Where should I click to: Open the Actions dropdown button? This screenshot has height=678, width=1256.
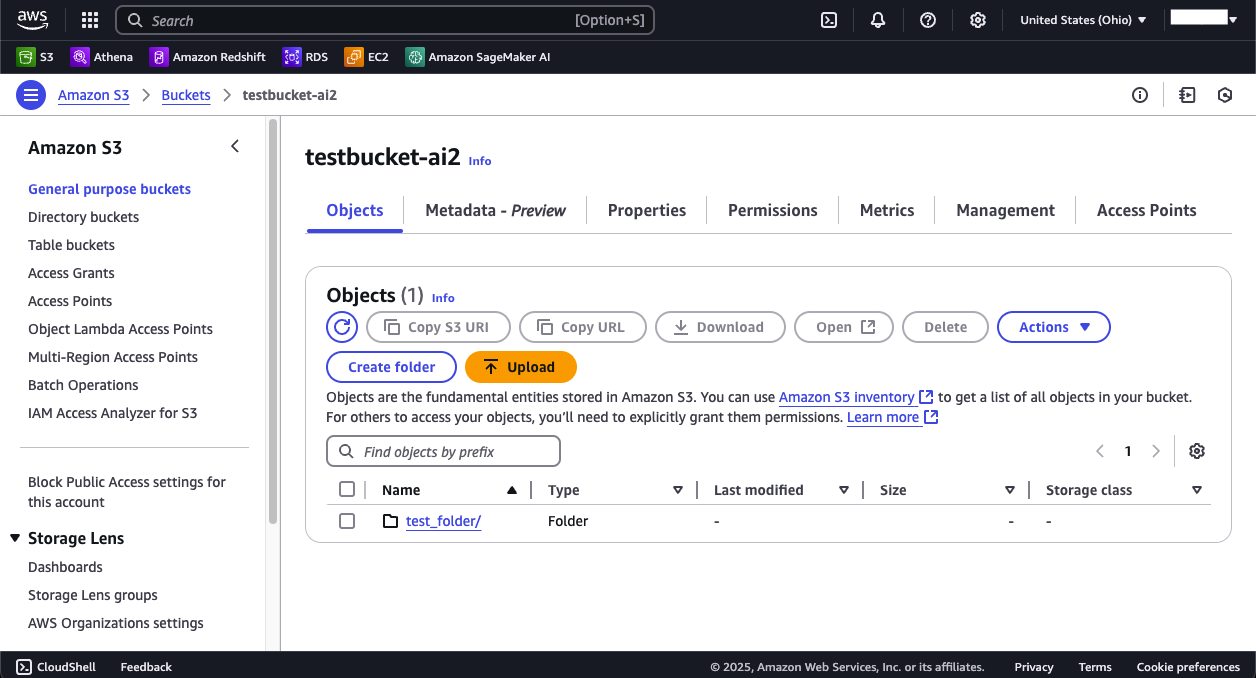tap(1054, 327)
